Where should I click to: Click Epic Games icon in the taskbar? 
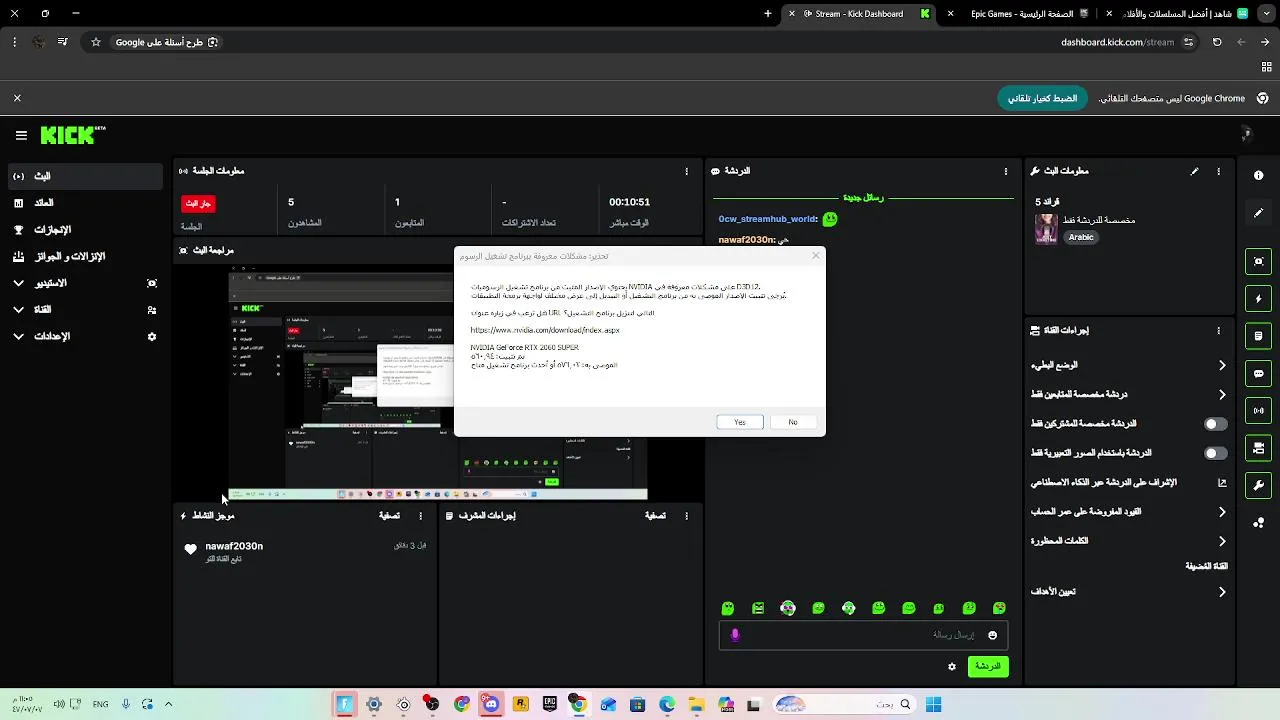549,704
